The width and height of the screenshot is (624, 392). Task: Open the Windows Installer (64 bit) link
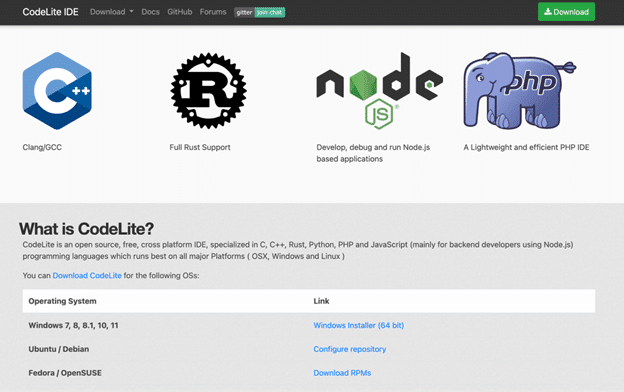[359, 325]
